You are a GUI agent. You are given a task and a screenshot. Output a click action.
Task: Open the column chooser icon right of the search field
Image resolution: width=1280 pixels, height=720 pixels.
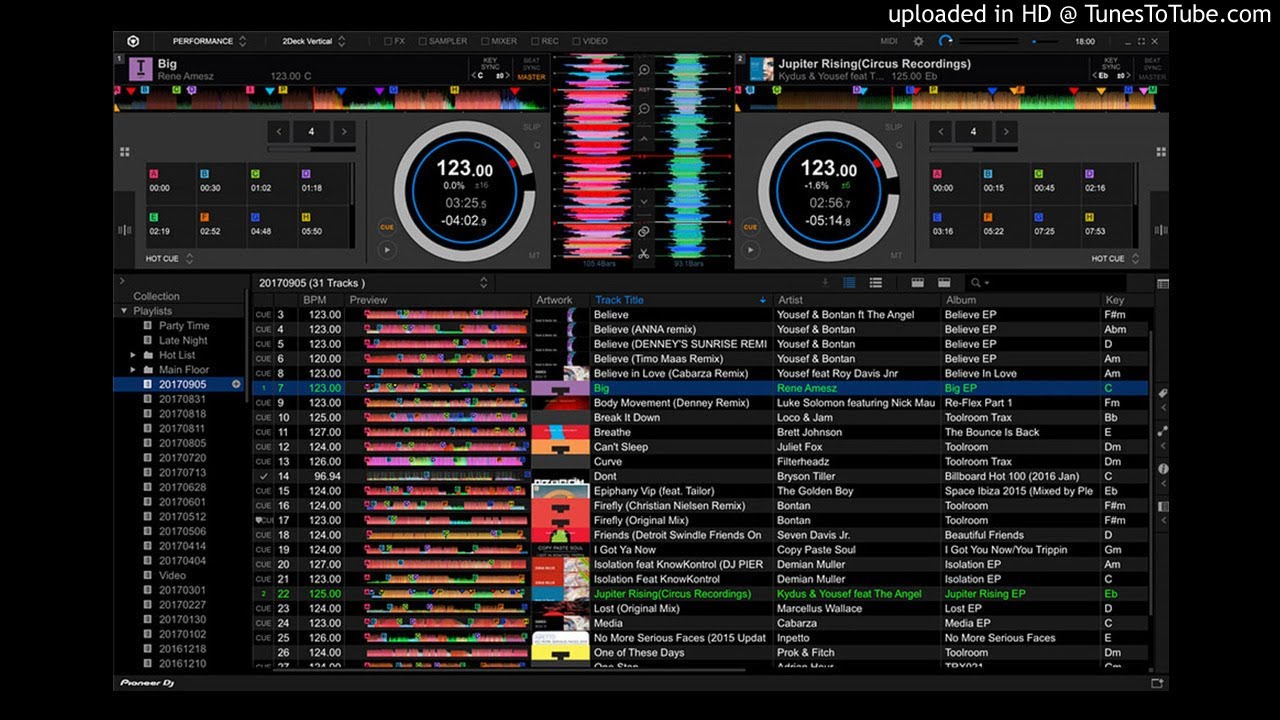coord(1162,284)
